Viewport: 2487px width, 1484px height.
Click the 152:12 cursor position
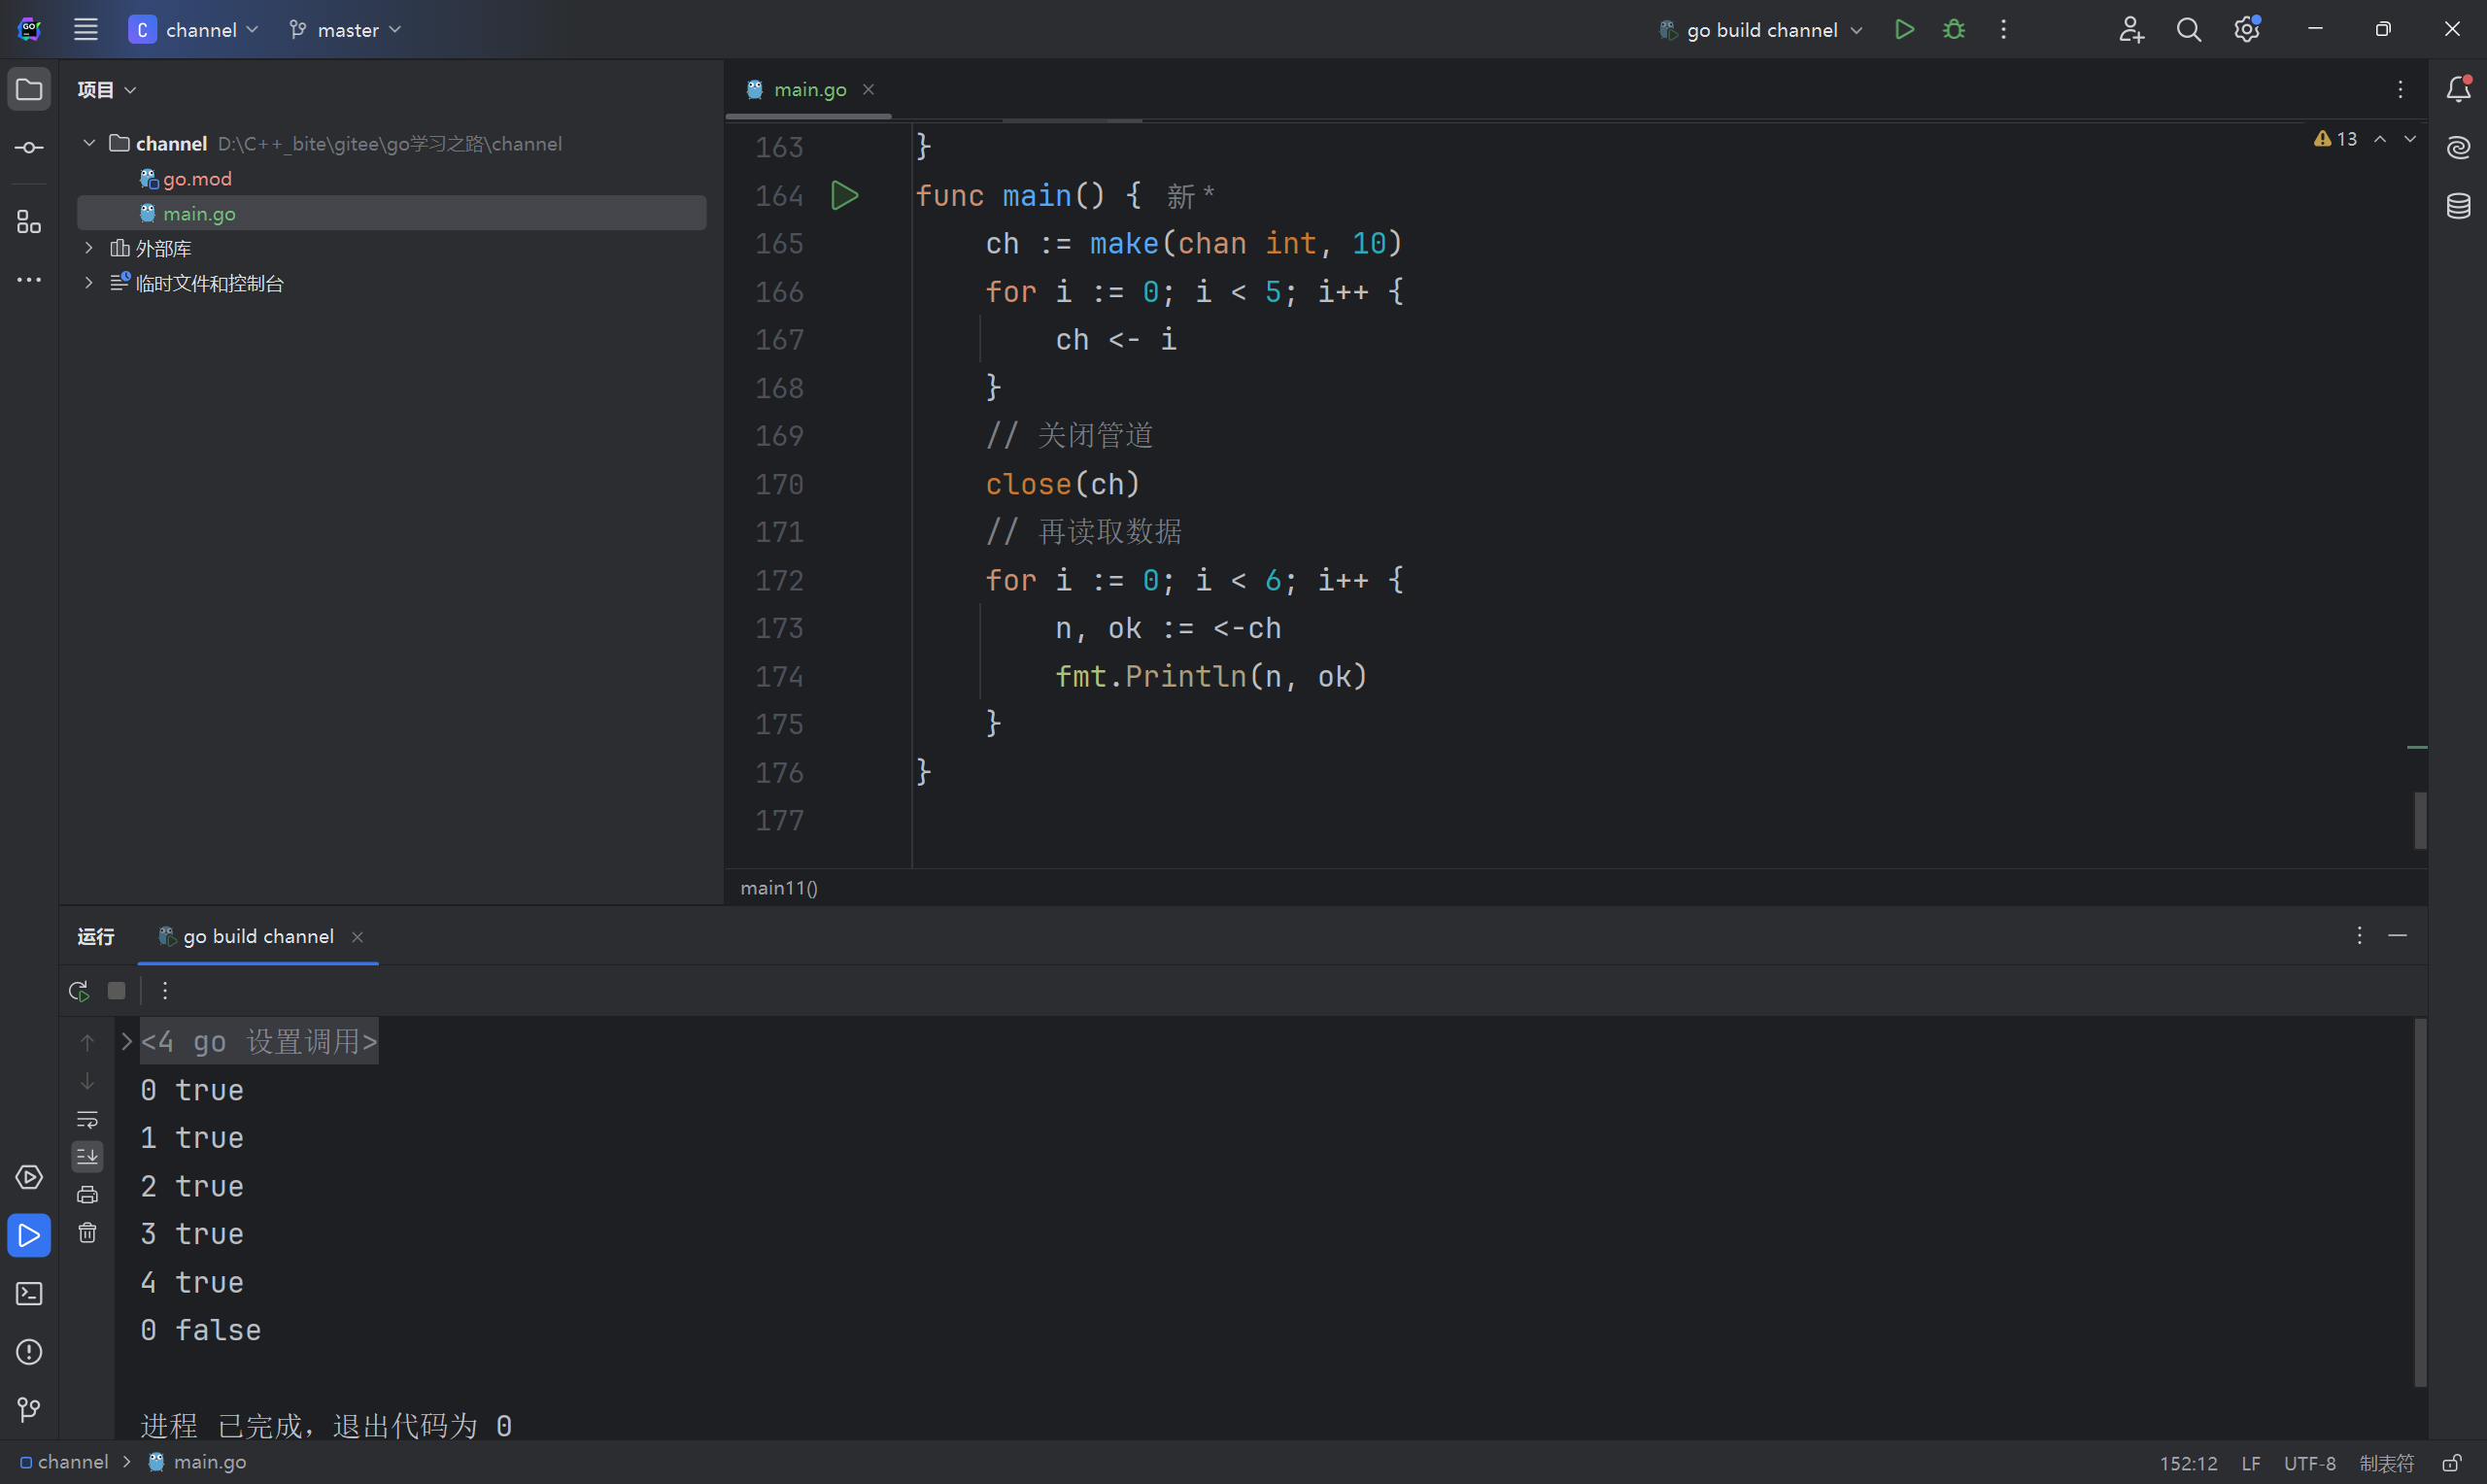[2188, 1463]
